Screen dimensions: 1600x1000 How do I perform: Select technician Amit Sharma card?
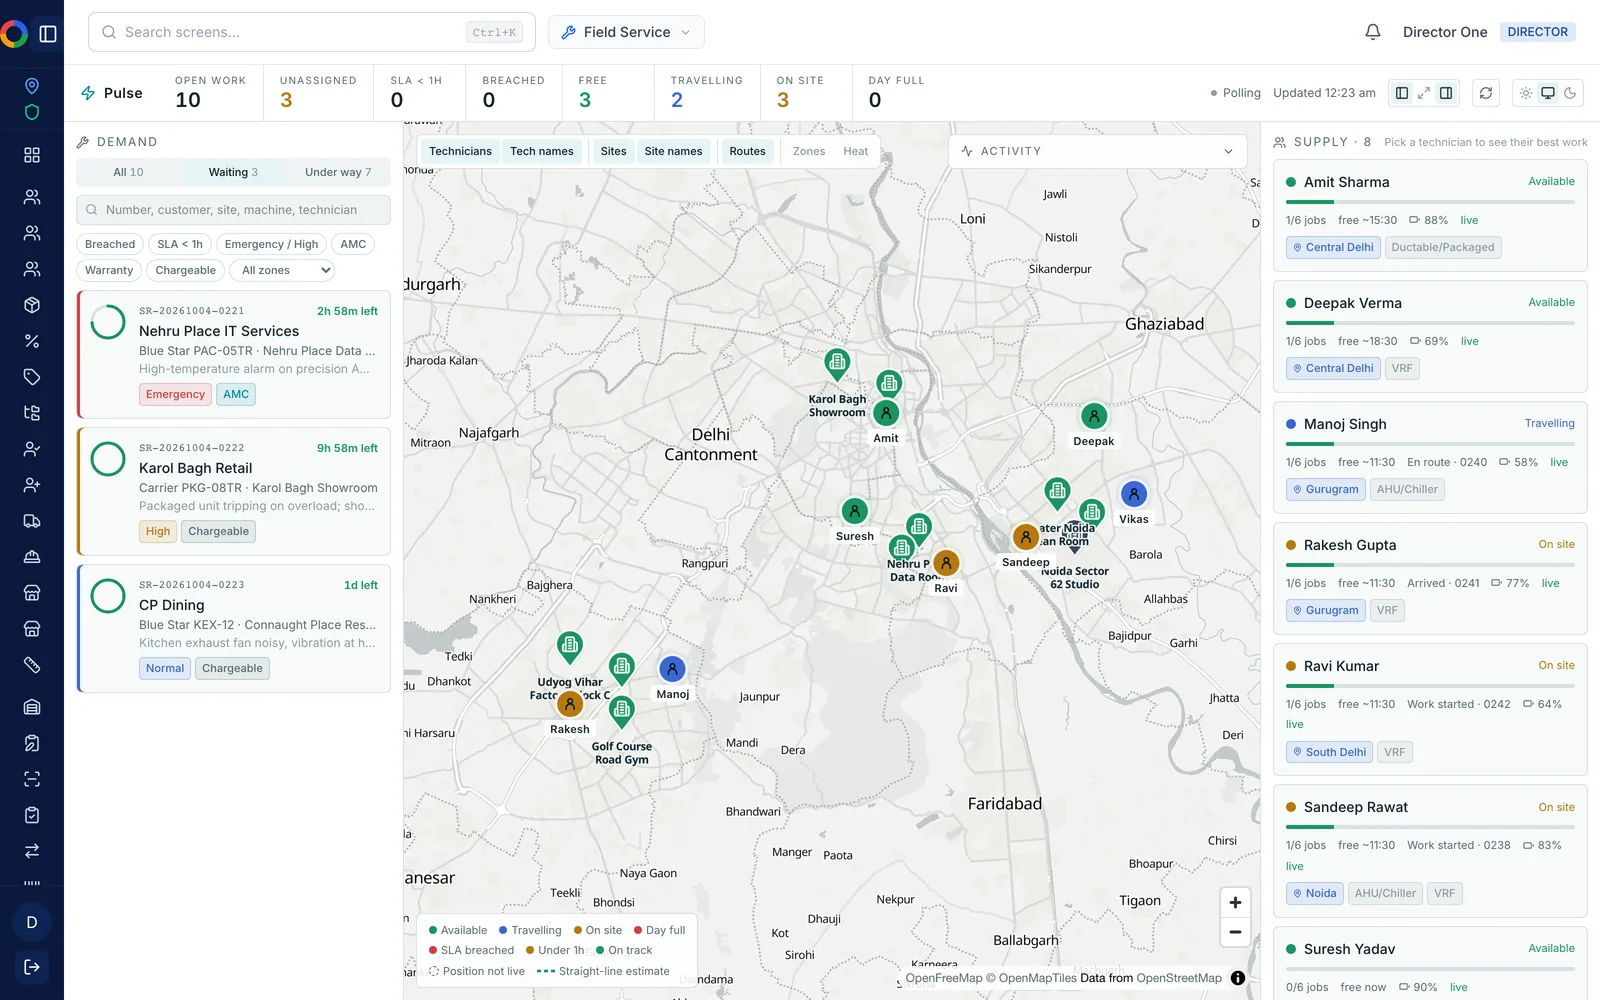coord(1430,216)
